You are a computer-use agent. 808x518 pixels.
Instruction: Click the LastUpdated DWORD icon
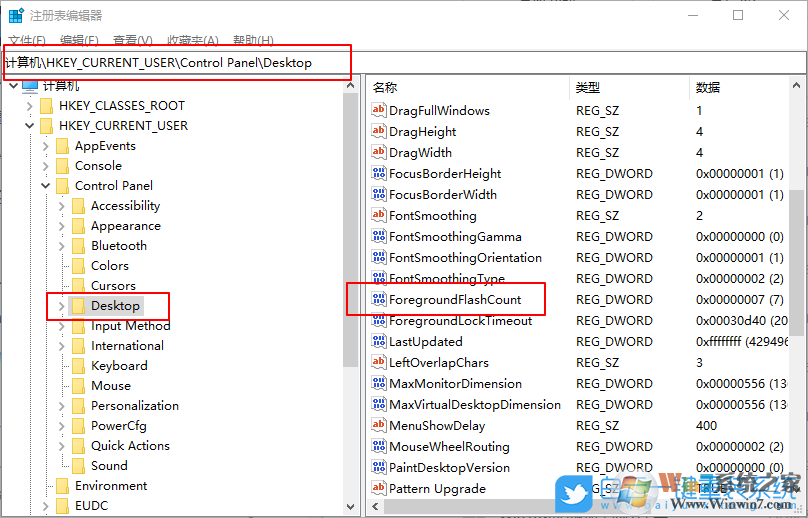[x=379, y=341]
